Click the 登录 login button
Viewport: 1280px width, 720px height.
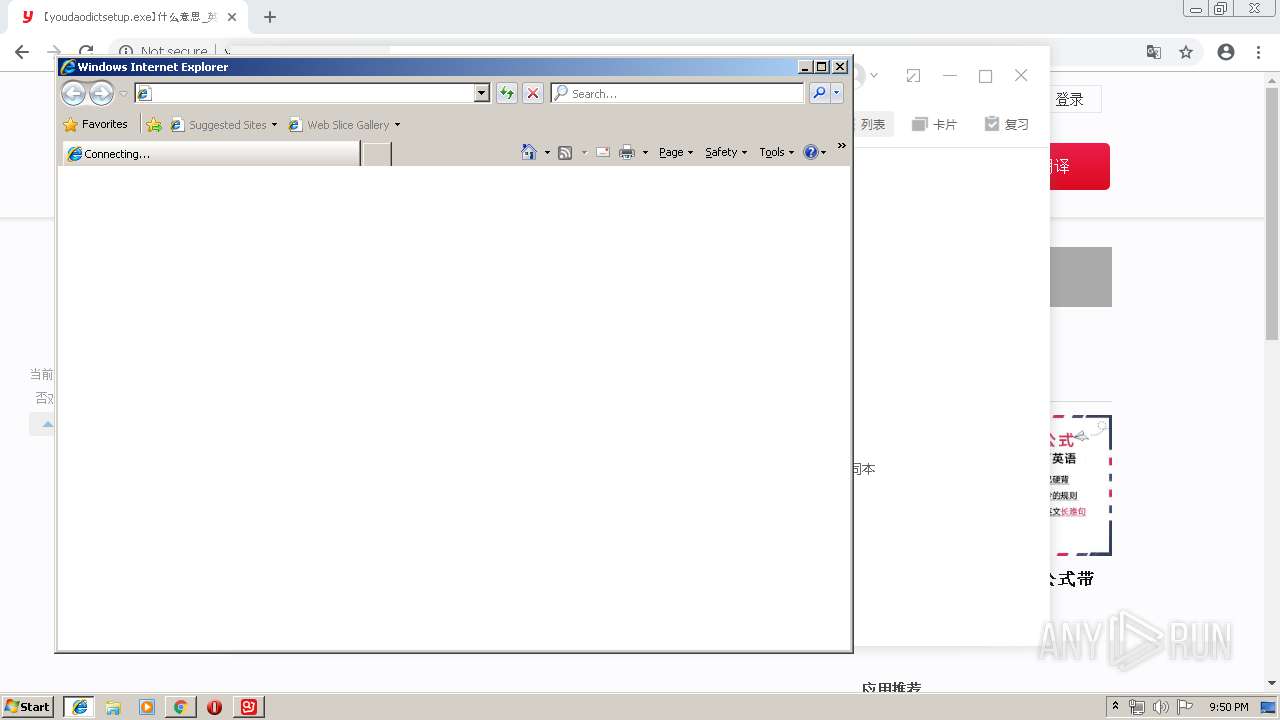[1070, 99]
